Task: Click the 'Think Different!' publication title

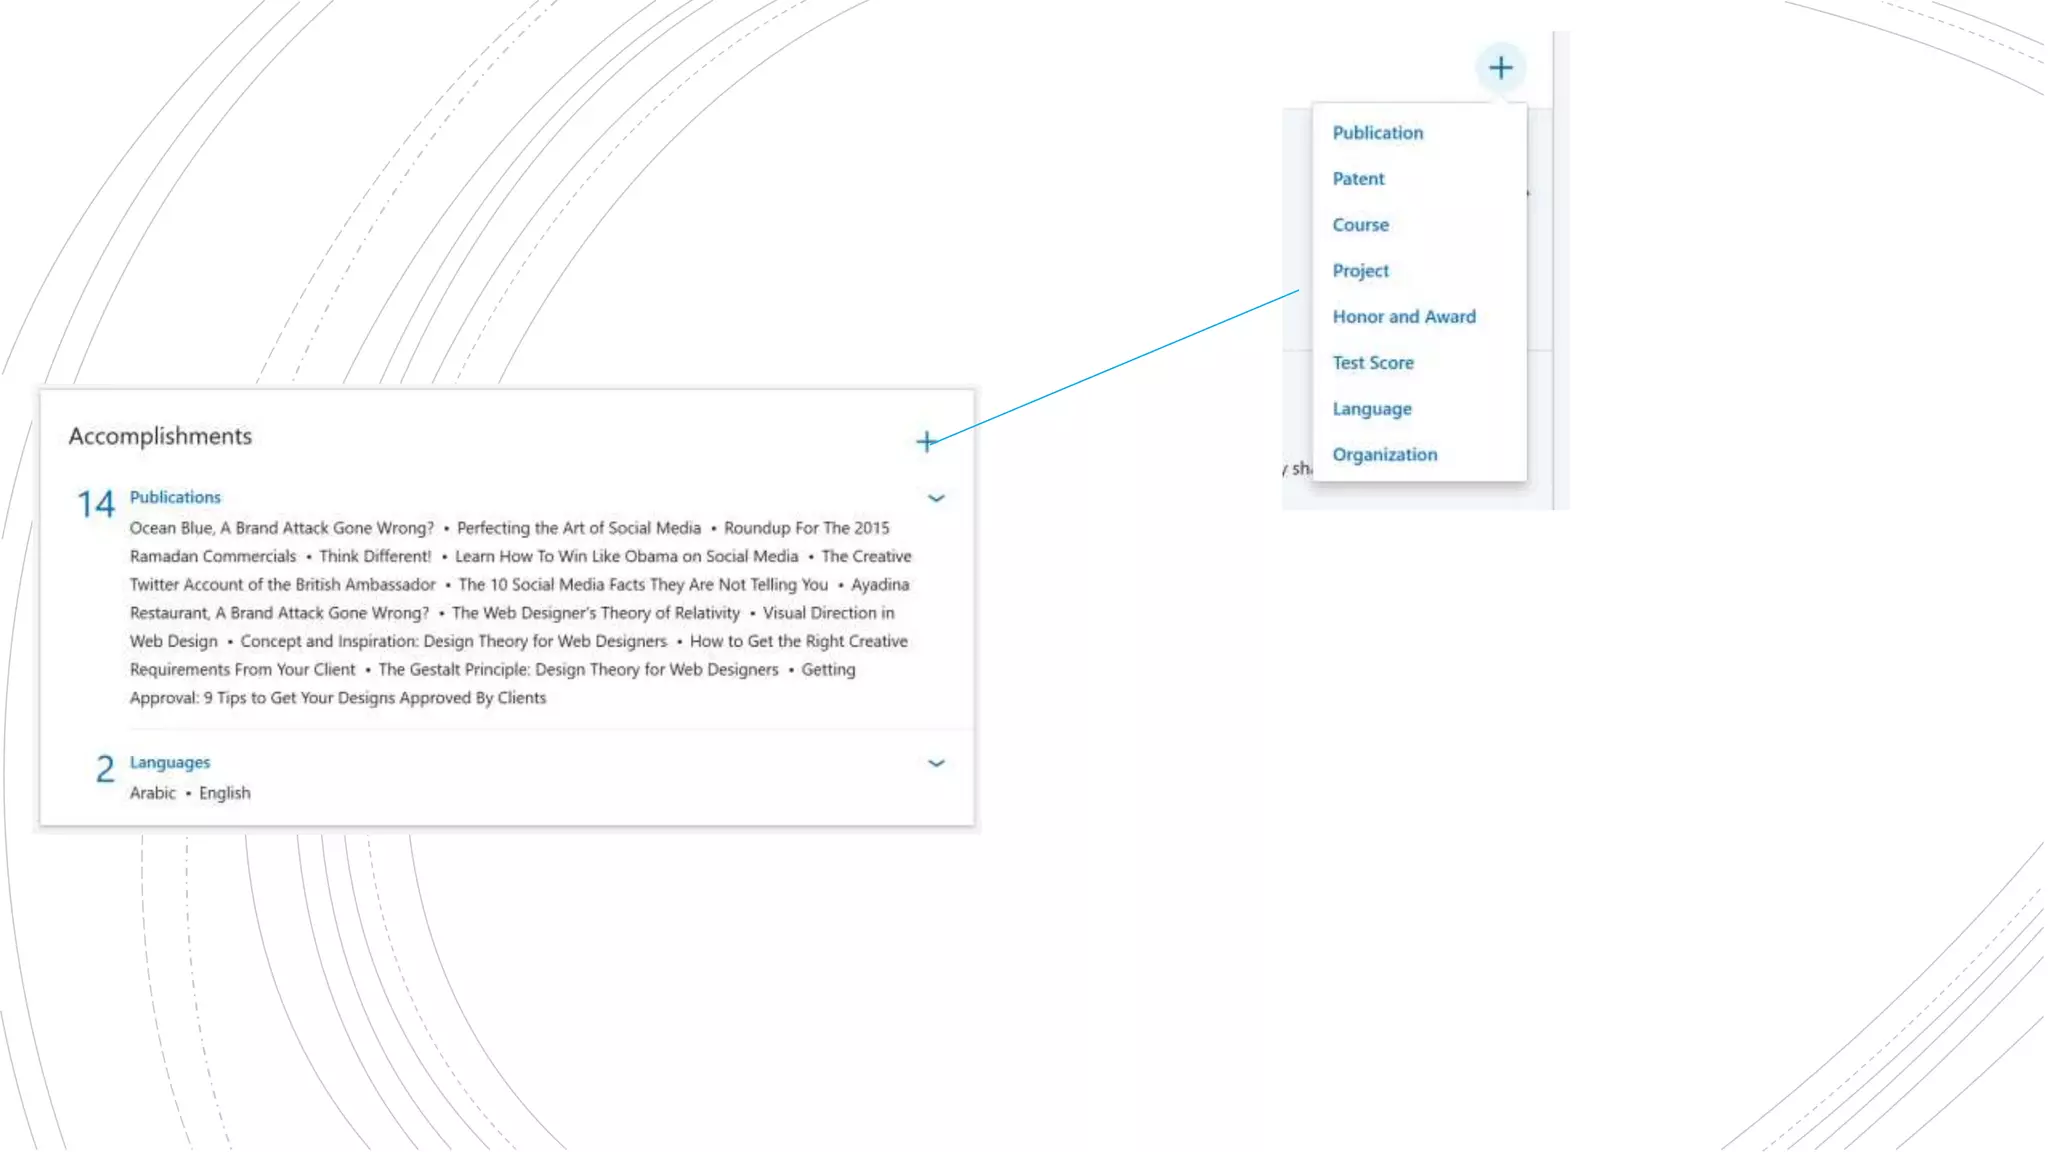Action: coord(375,556)
